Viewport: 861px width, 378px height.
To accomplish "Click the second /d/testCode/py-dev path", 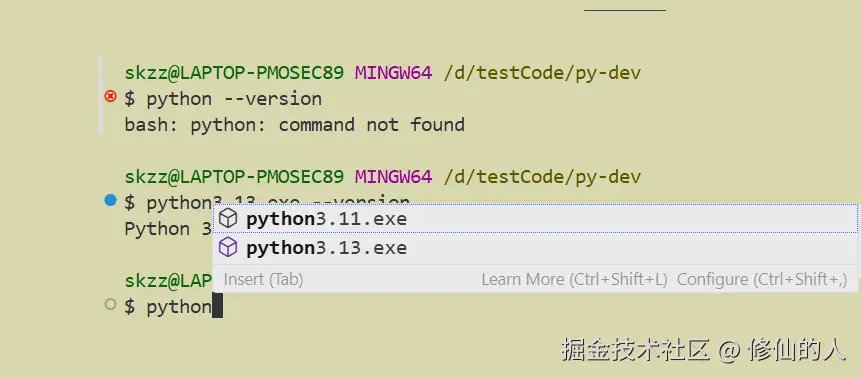I will (x=542, y=176).
